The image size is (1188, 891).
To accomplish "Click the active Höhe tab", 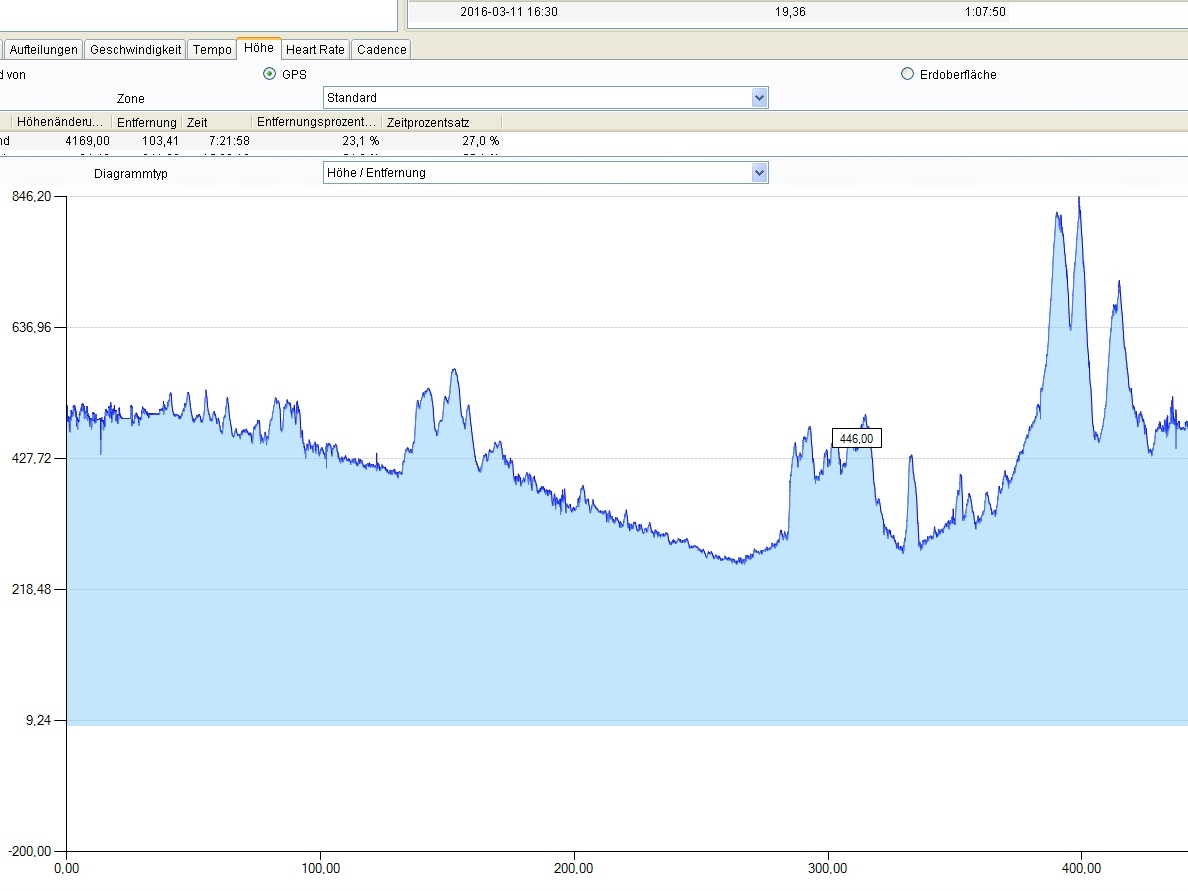I will point(258,49).
